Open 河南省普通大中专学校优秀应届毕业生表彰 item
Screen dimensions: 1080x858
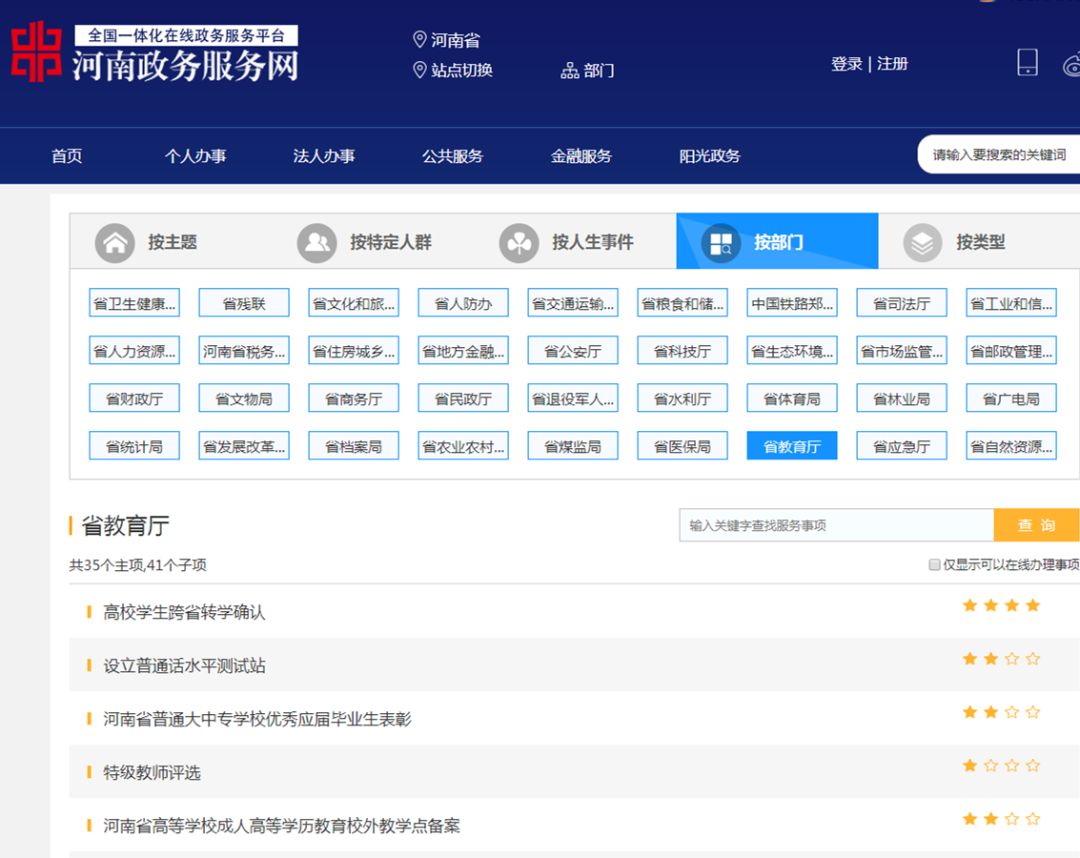point(257,719)
